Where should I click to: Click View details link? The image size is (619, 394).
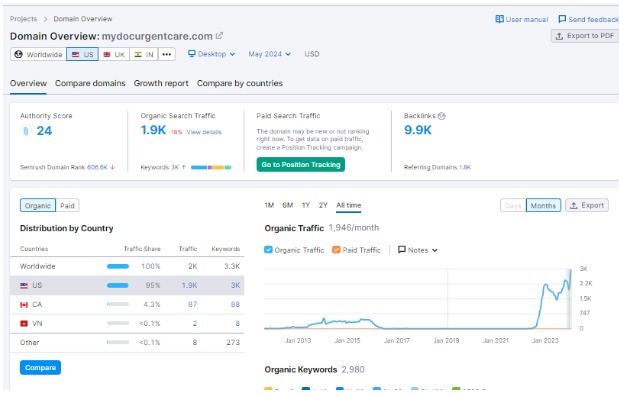(204, 132)
